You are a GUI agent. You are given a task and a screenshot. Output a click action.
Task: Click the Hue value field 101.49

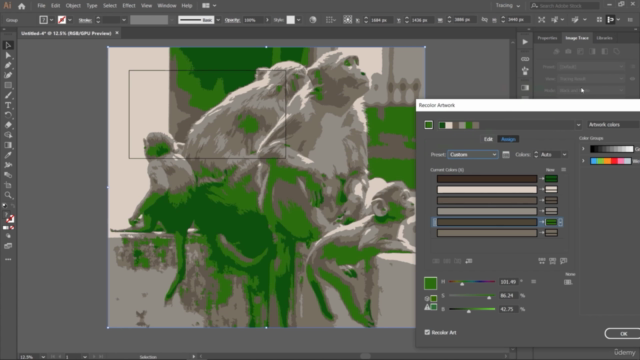(508, 282)
